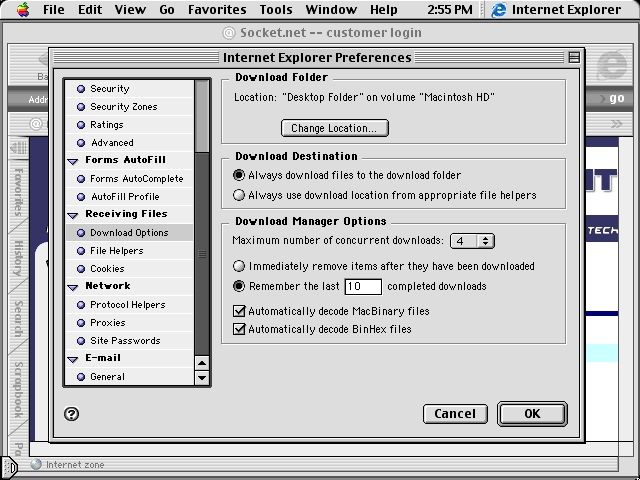This screenshot has height=480, width=640.
Task: Toggle Automatically decode MacBinary files checkbox
Action: point(239,311)
